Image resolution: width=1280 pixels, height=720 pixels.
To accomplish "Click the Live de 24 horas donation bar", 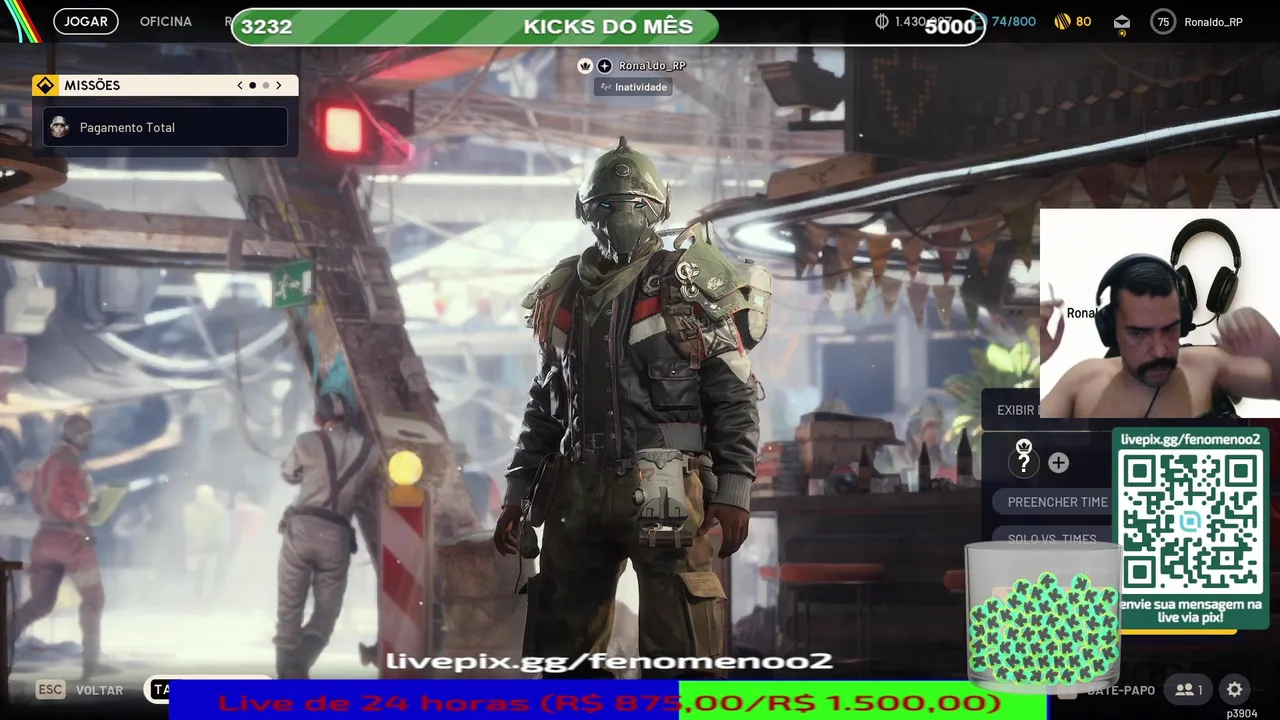I will pos(608,701).
